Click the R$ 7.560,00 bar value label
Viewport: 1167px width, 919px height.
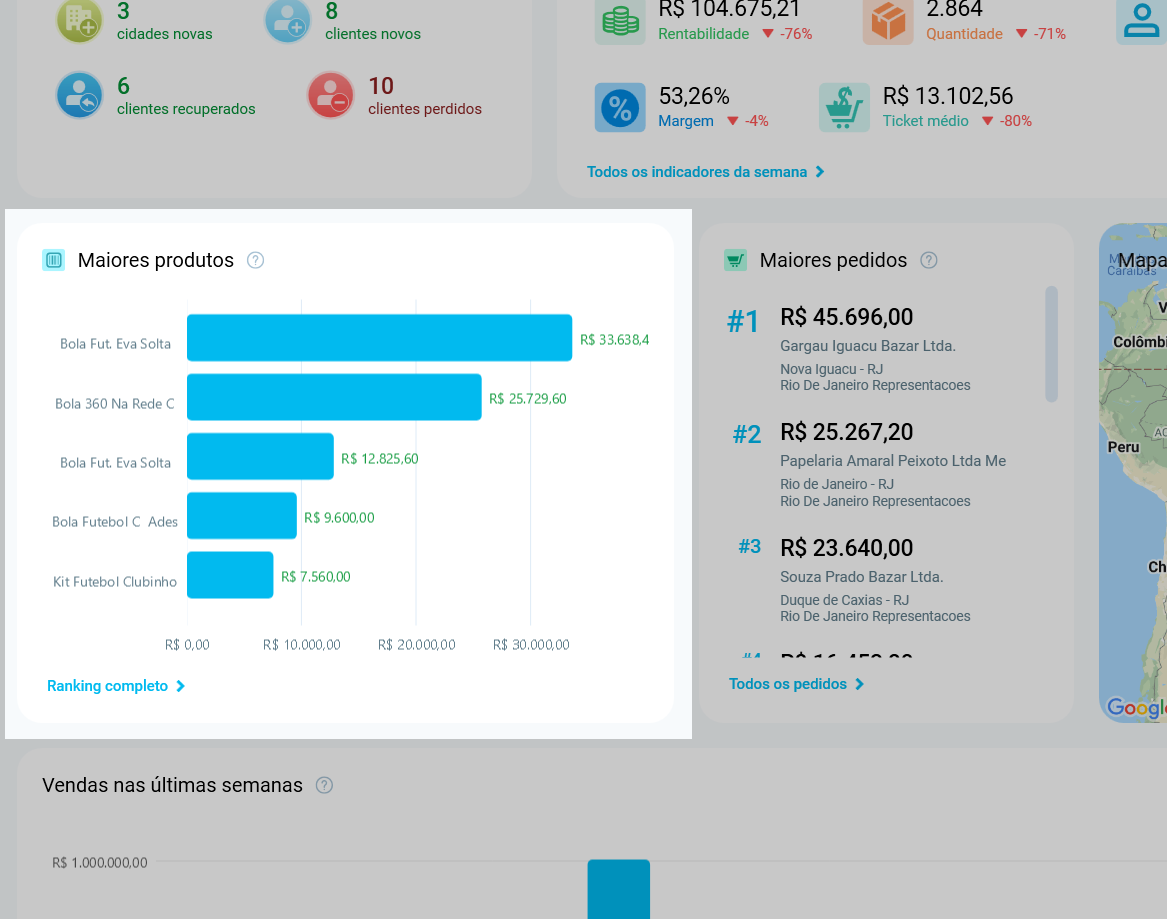tap(316, 577)
